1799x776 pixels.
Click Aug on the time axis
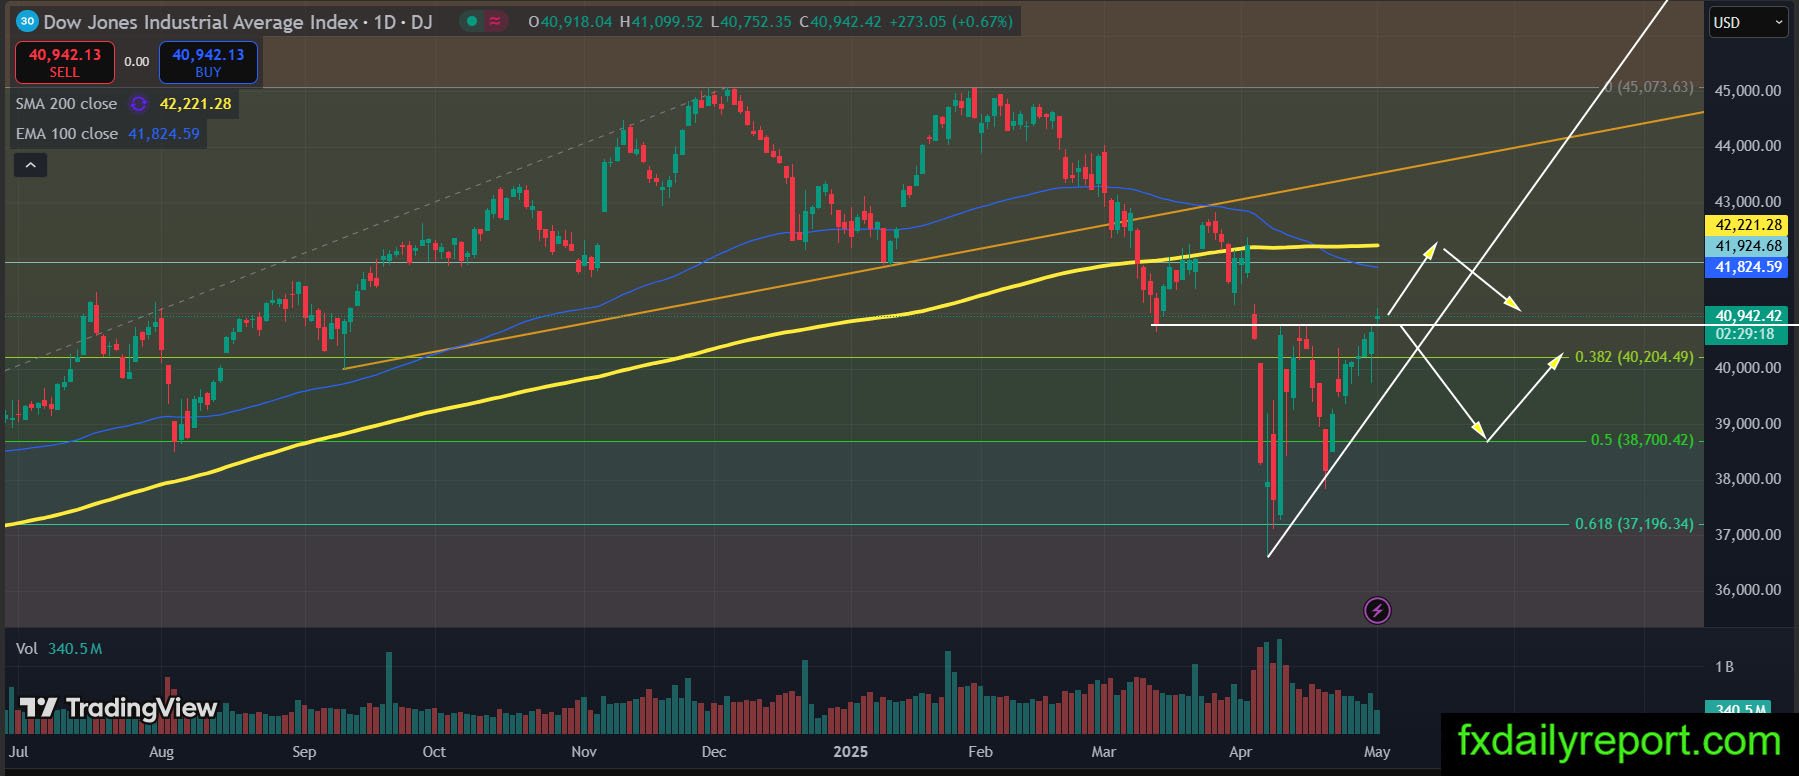tap(161, 752)
